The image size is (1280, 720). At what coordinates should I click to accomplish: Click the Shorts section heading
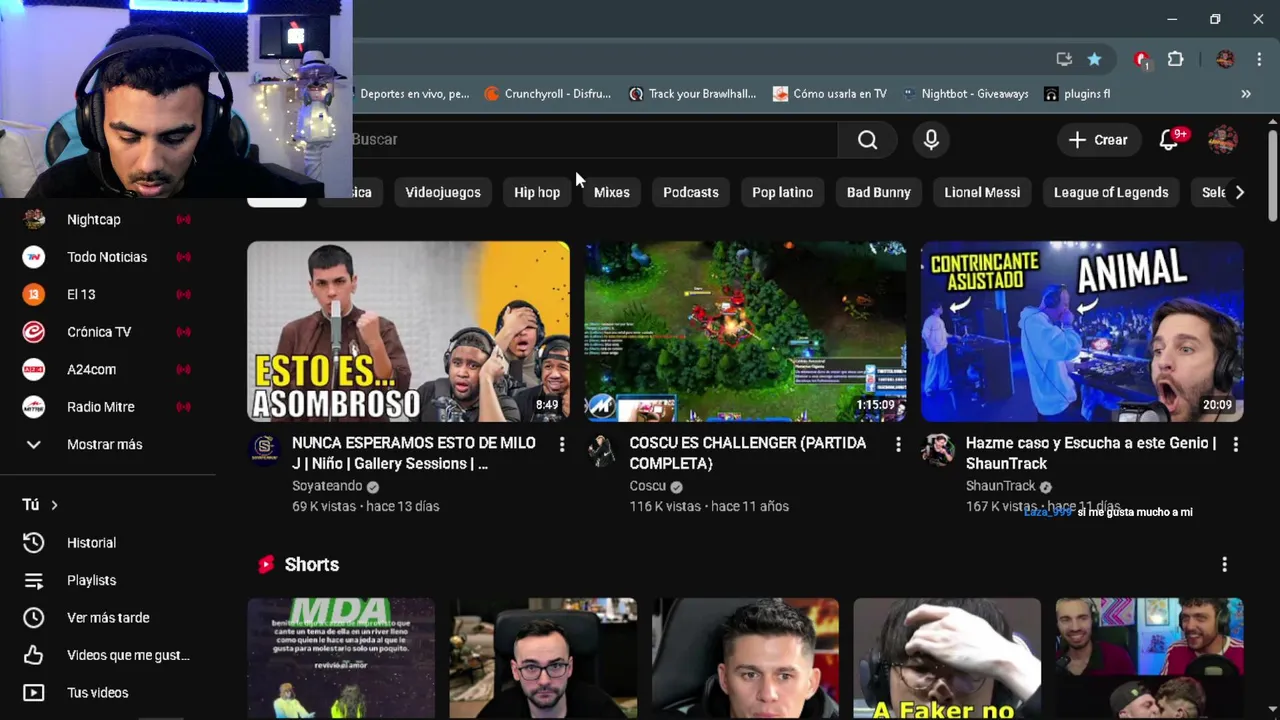(x=311, y=565)
